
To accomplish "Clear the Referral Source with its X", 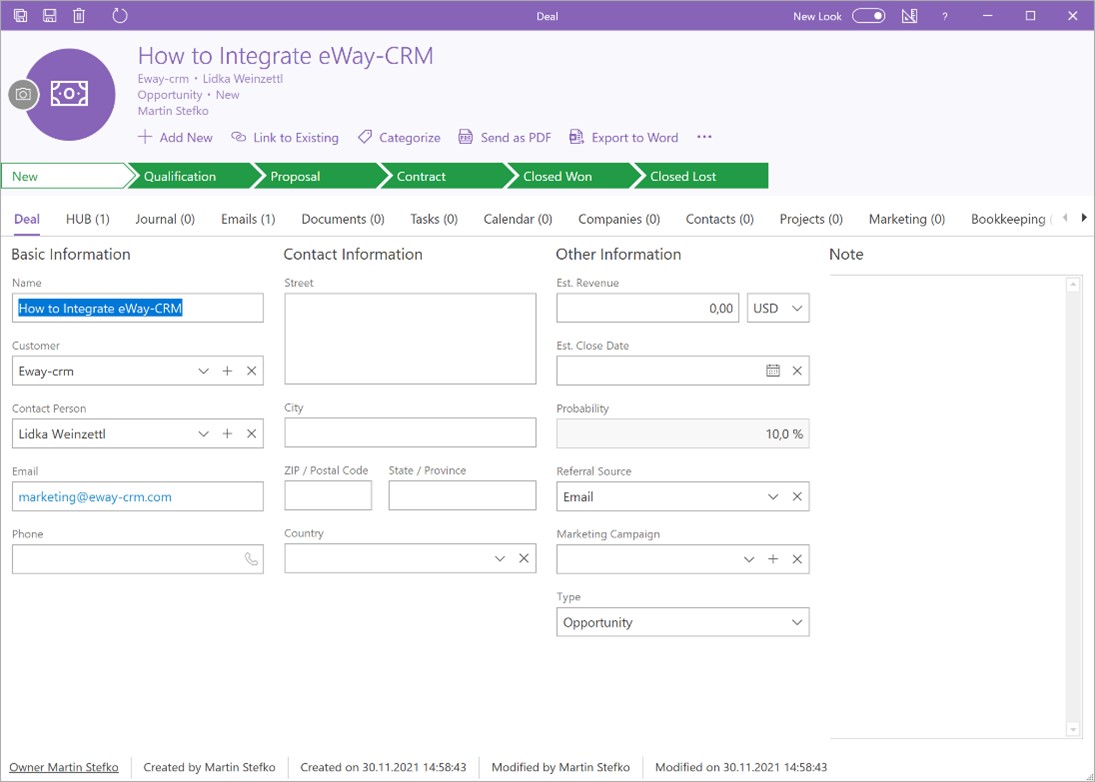I will 797,496.
